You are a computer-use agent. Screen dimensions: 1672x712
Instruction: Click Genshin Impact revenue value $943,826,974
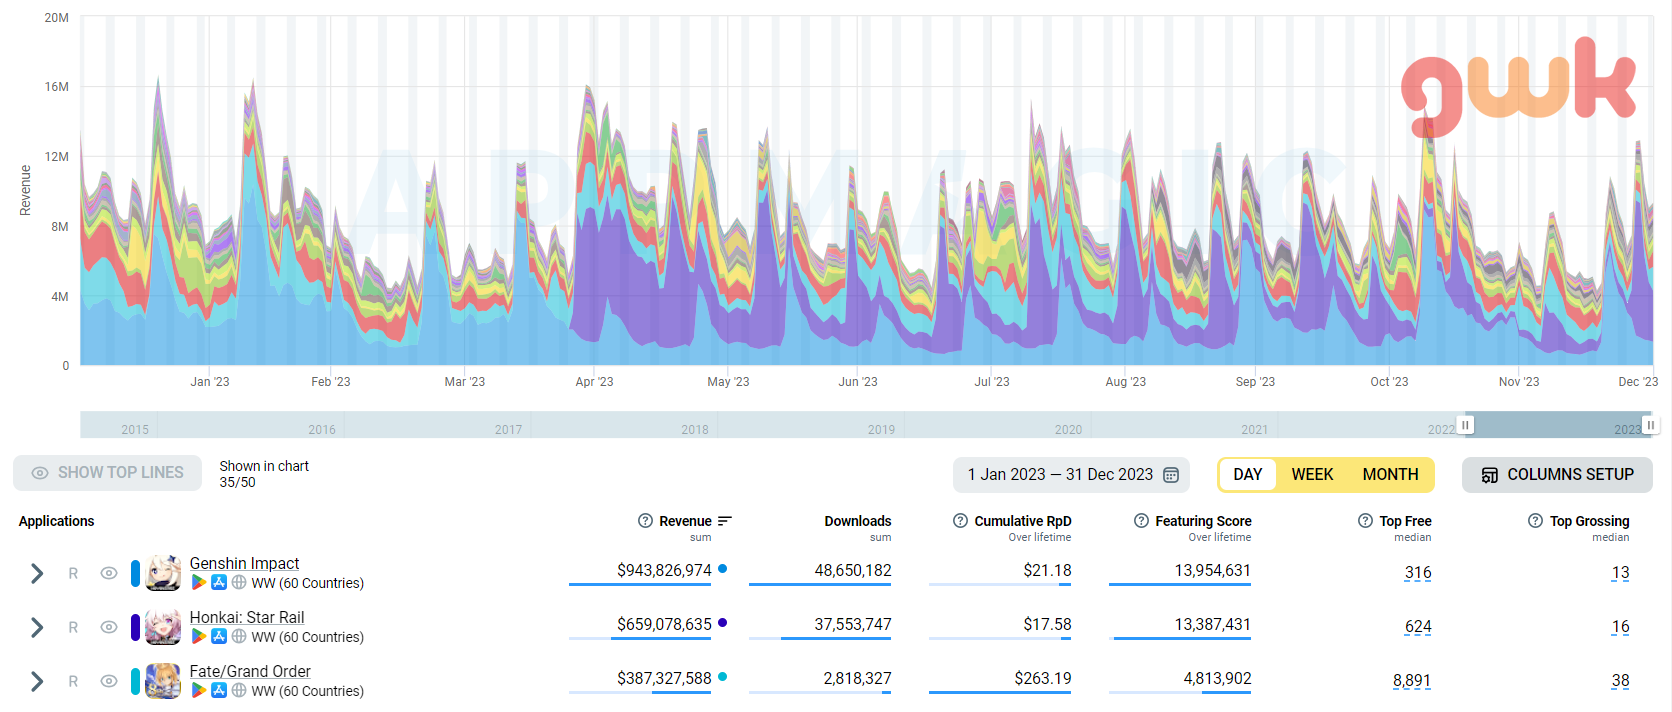point(664,570)
